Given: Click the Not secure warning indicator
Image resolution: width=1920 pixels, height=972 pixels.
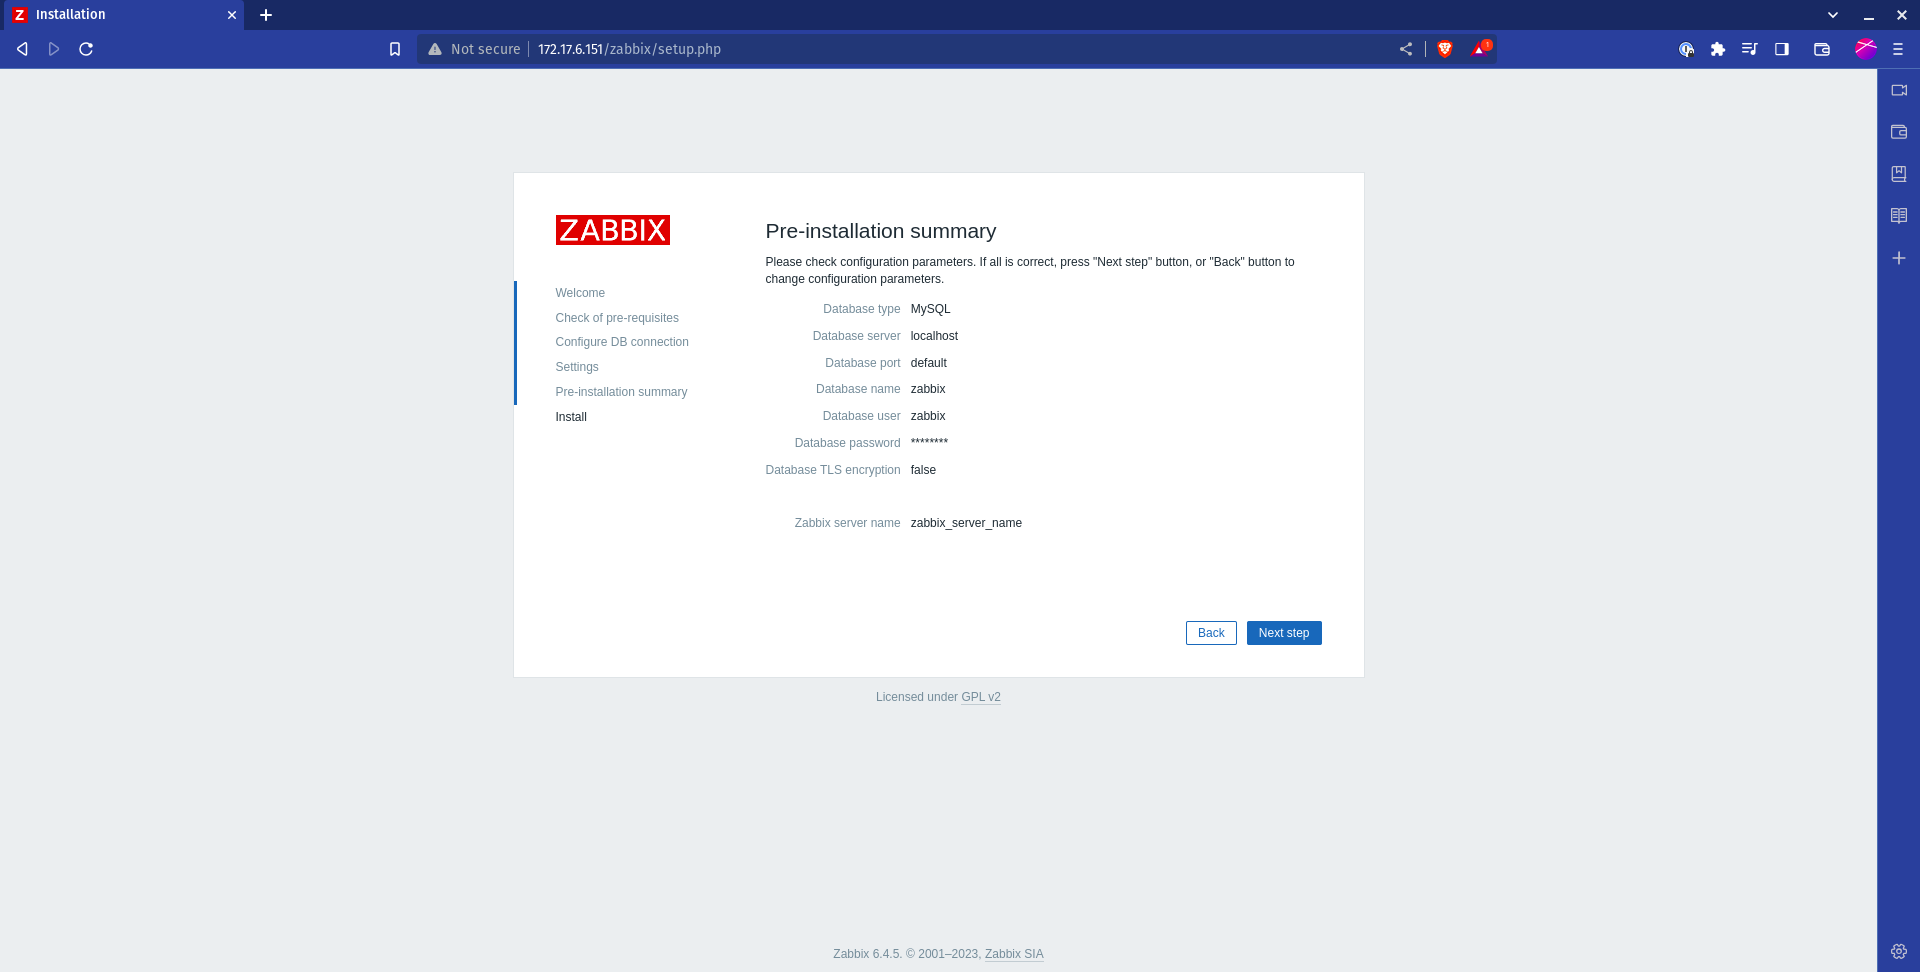Looking at the screenshot, I should tap(474, 49).
